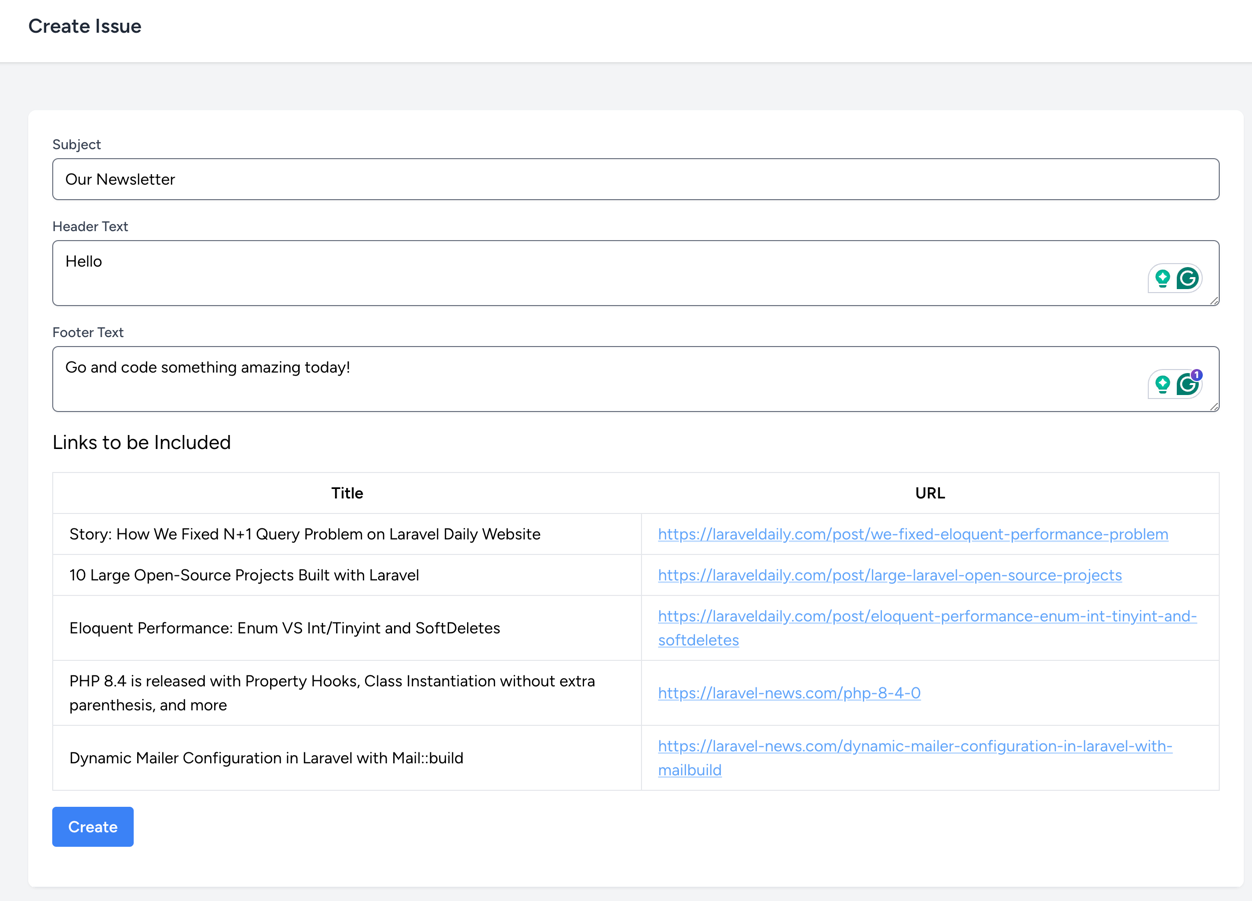Open the we-fixed-eloquent-performance-problem link

point(913,534)
